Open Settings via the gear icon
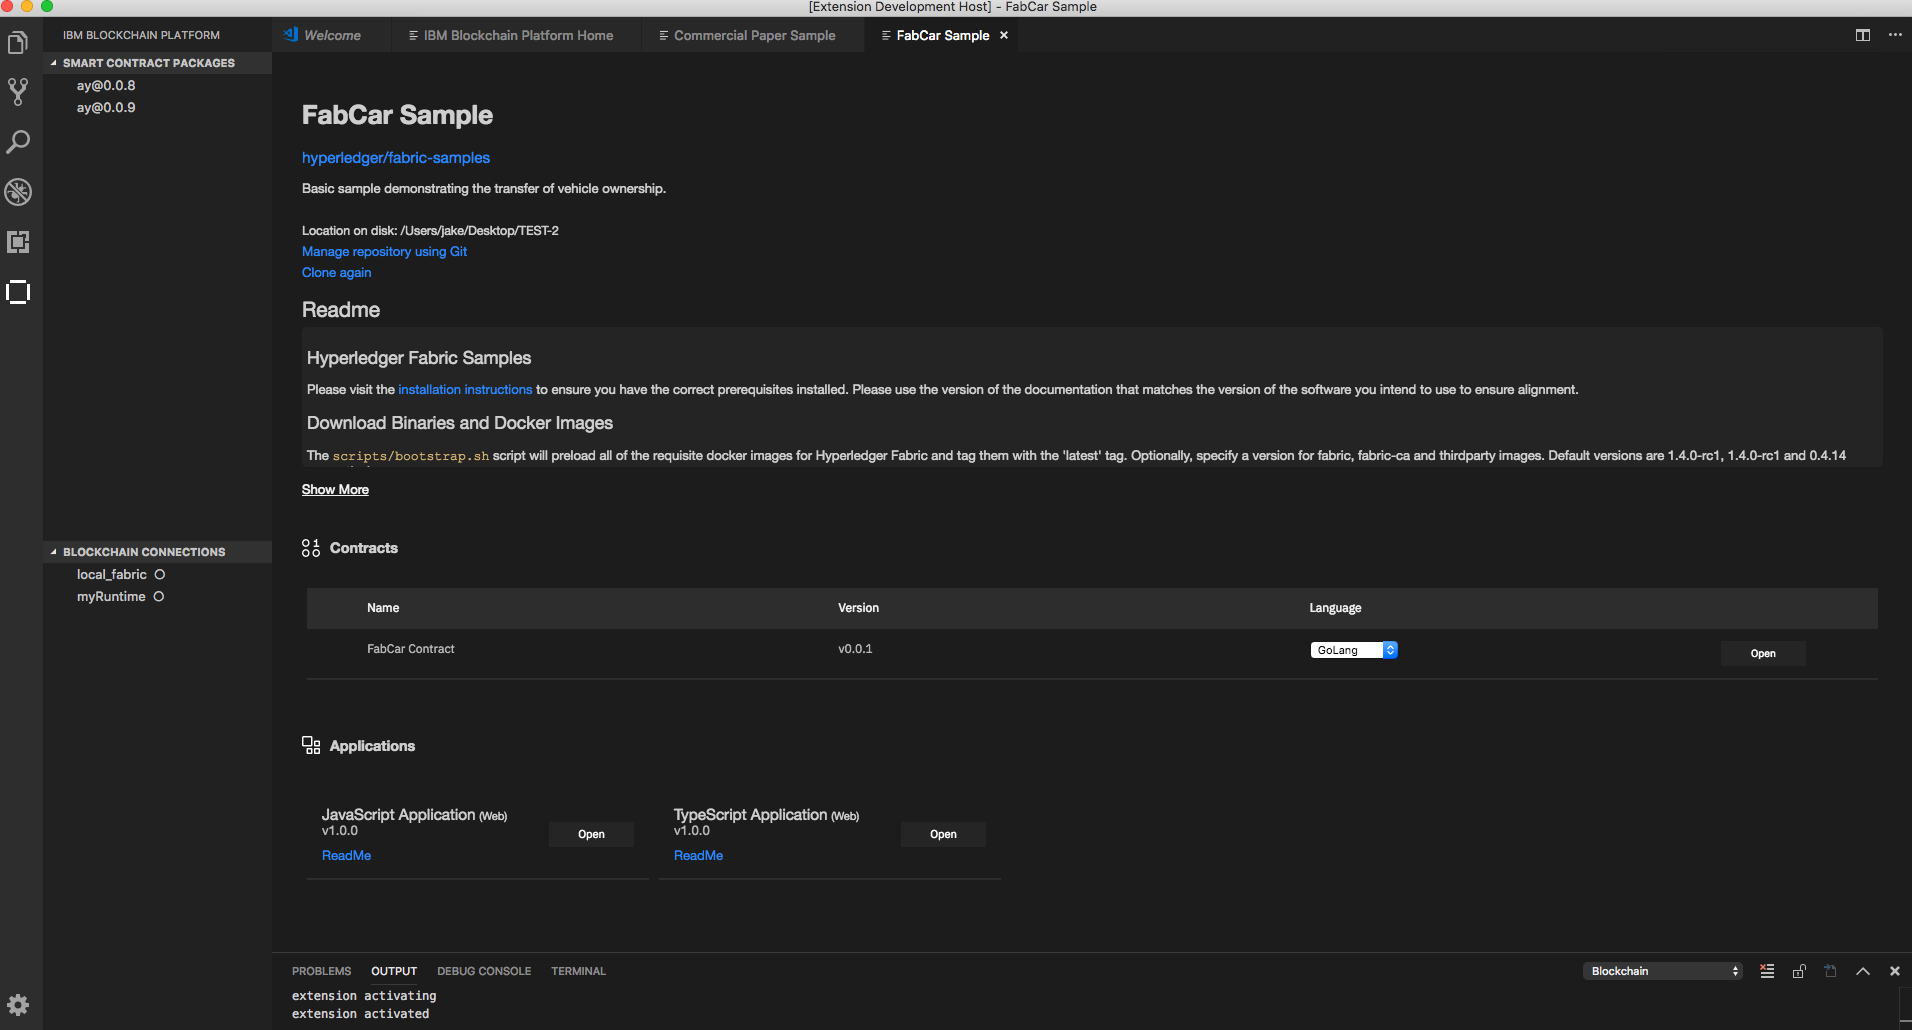This screenshot has width=1912, height=1030. click(18, 1004)
